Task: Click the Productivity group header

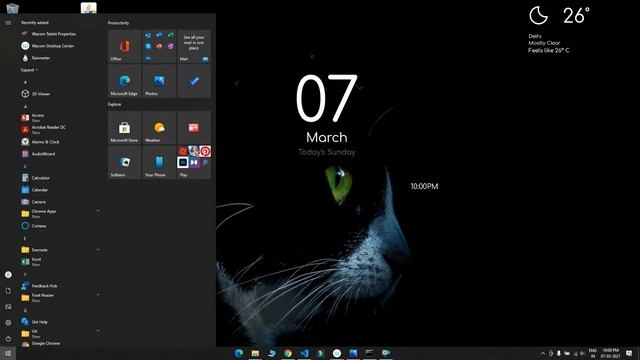Action: (x=118, y=23)
